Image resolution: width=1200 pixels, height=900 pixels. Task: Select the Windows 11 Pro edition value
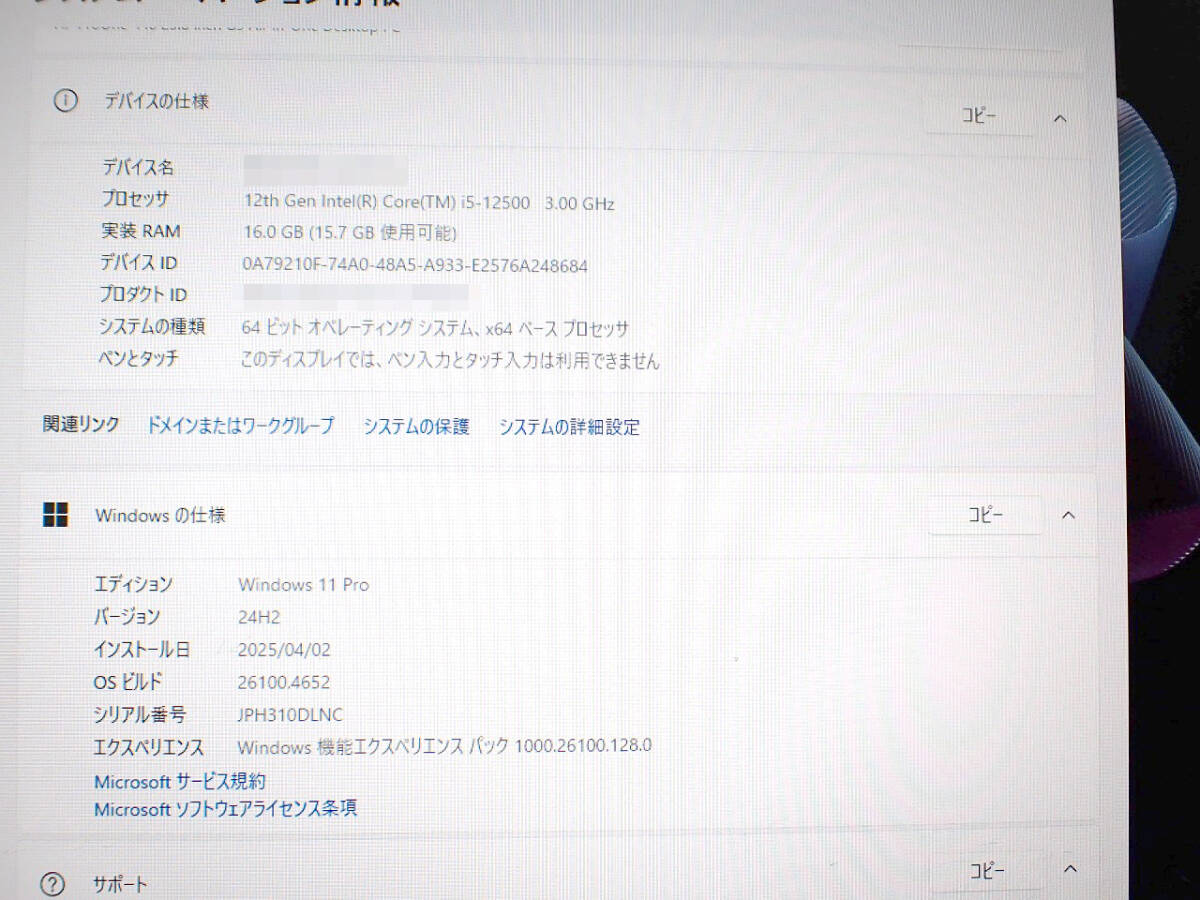click(x=304, y=584)
